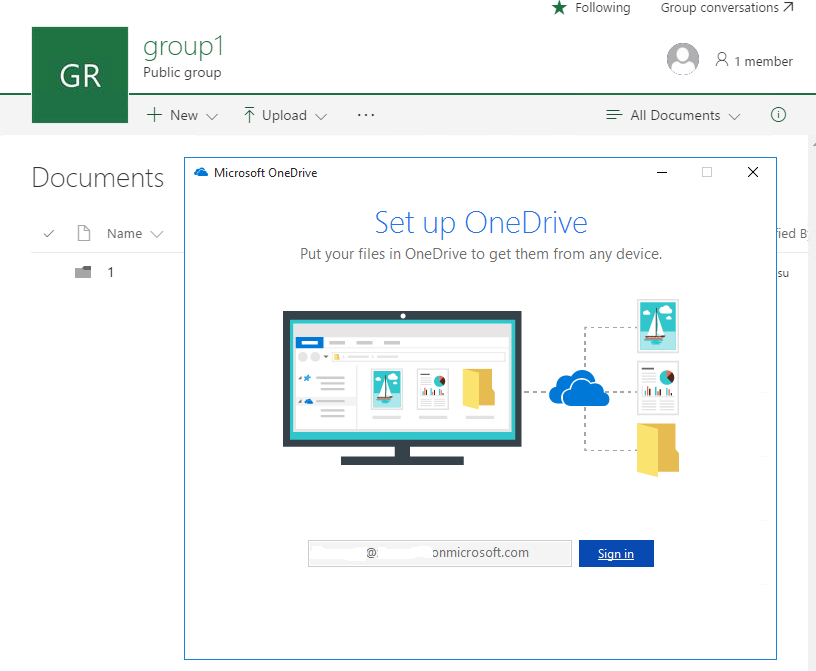
Task: Click the green GR group logo tile
Action: pos(80,75)
